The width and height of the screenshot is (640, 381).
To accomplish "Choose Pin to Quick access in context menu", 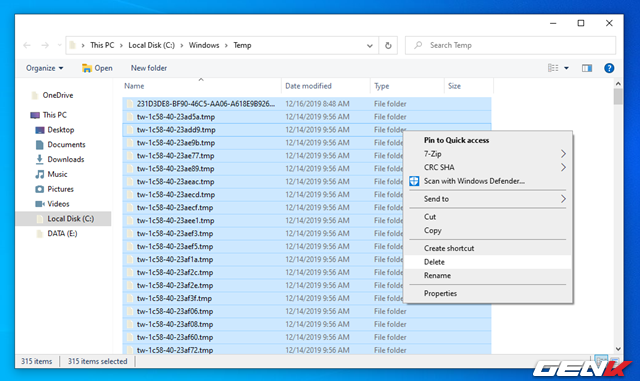I will point(488,140).
